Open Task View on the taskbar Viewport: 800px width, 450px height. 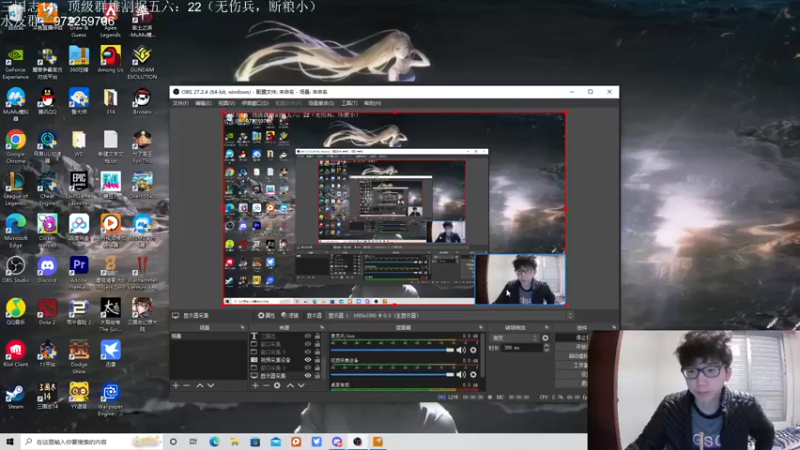click(193, 441)
